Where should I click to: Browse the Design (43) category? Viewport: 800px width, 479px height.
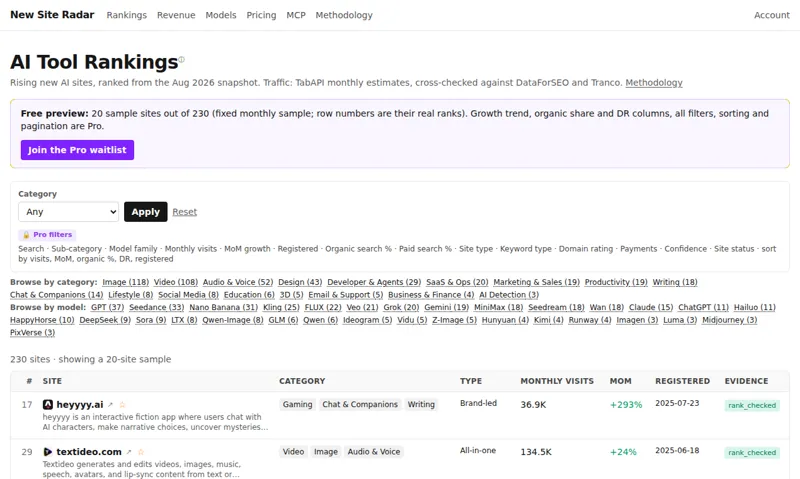coord(300,282)
